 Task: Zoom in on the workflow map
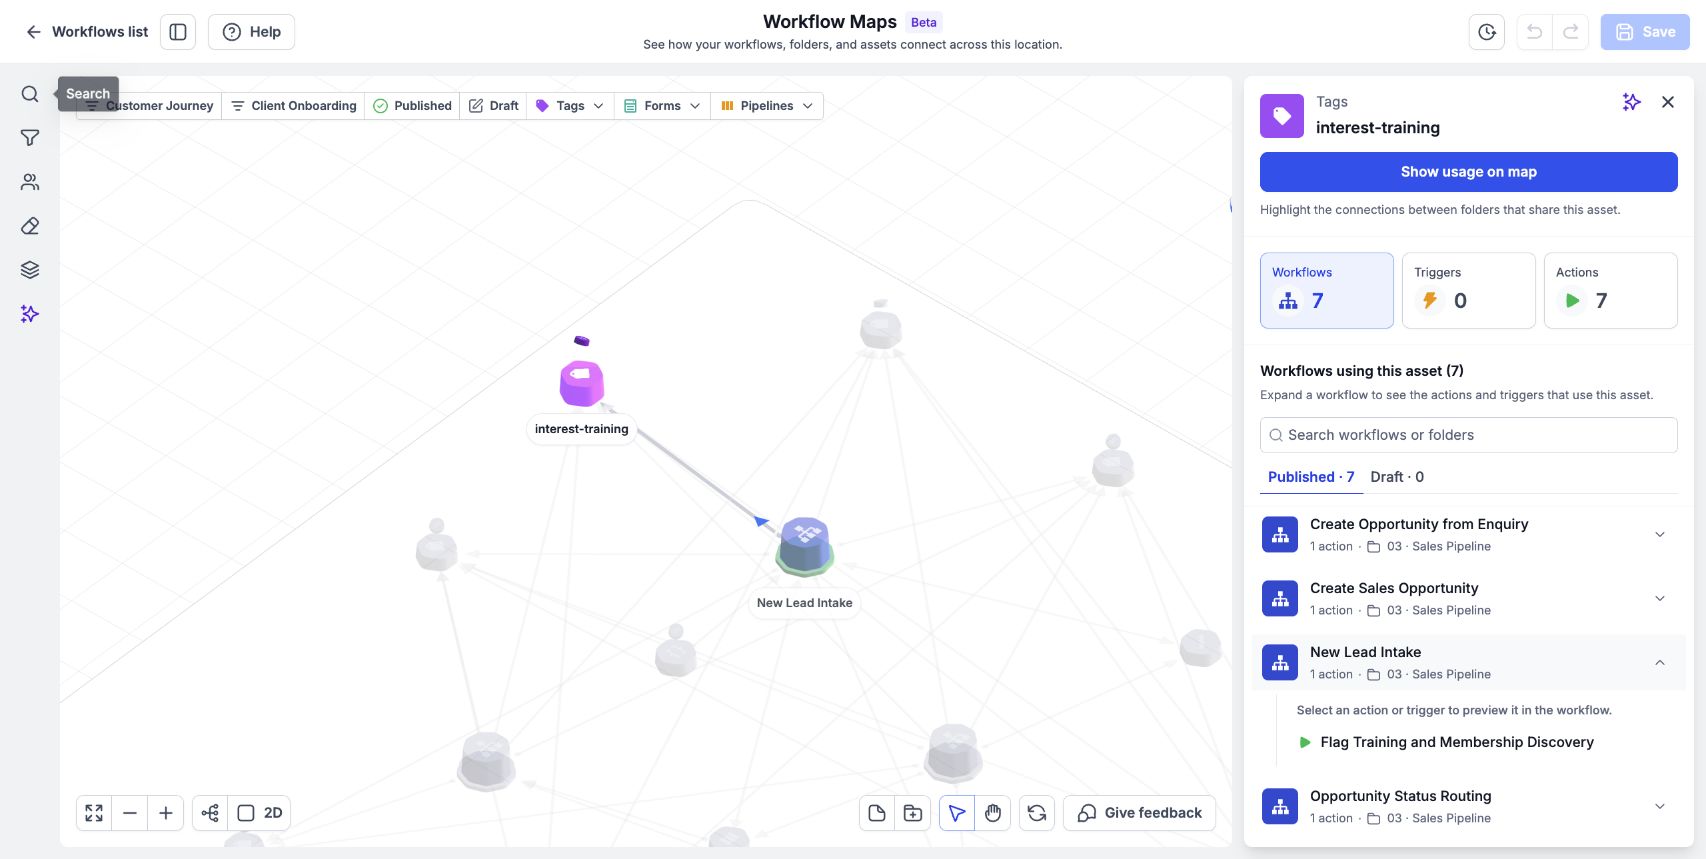click(x=166, y=813)
